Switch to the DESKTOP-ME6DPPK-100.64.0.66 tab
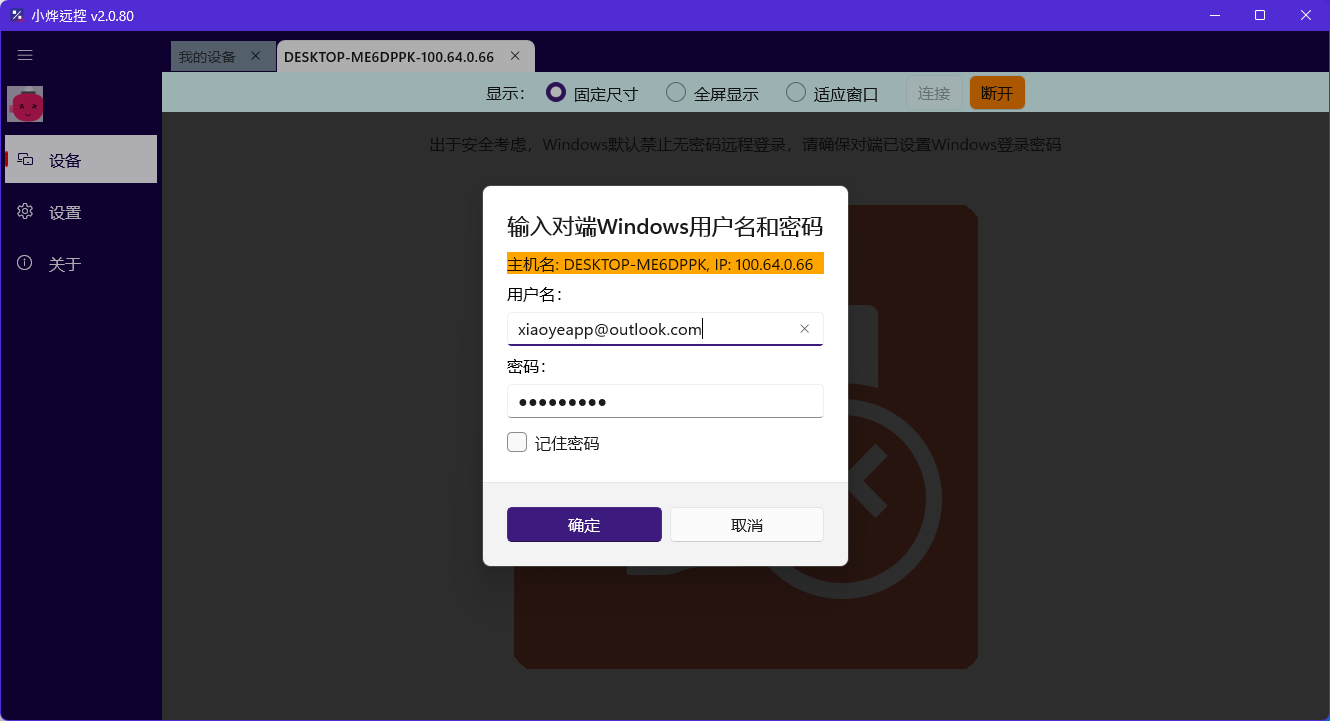The width and height of the screenshot is (1330, 721). [x=389, y=57]
